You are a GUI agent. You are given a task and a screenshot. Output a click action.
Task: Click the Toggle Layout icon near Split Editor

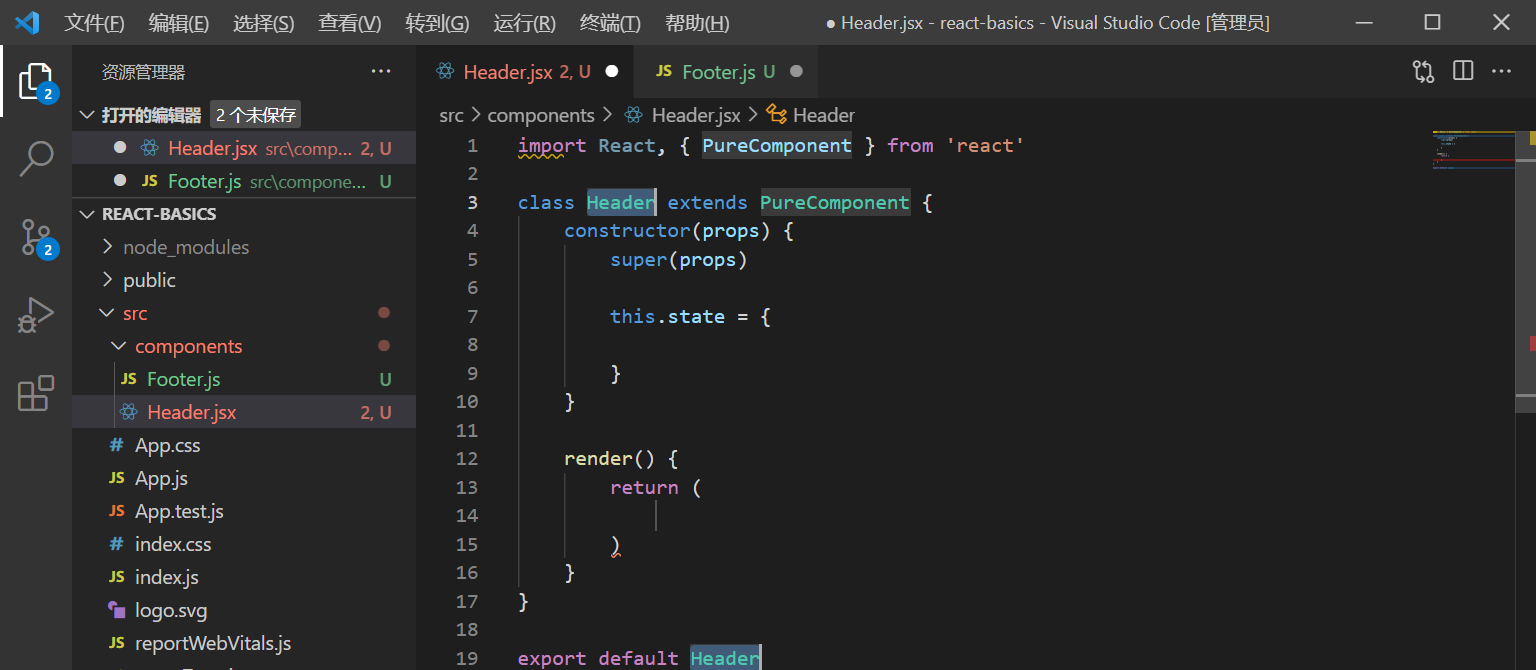(x=1422, y=71)
